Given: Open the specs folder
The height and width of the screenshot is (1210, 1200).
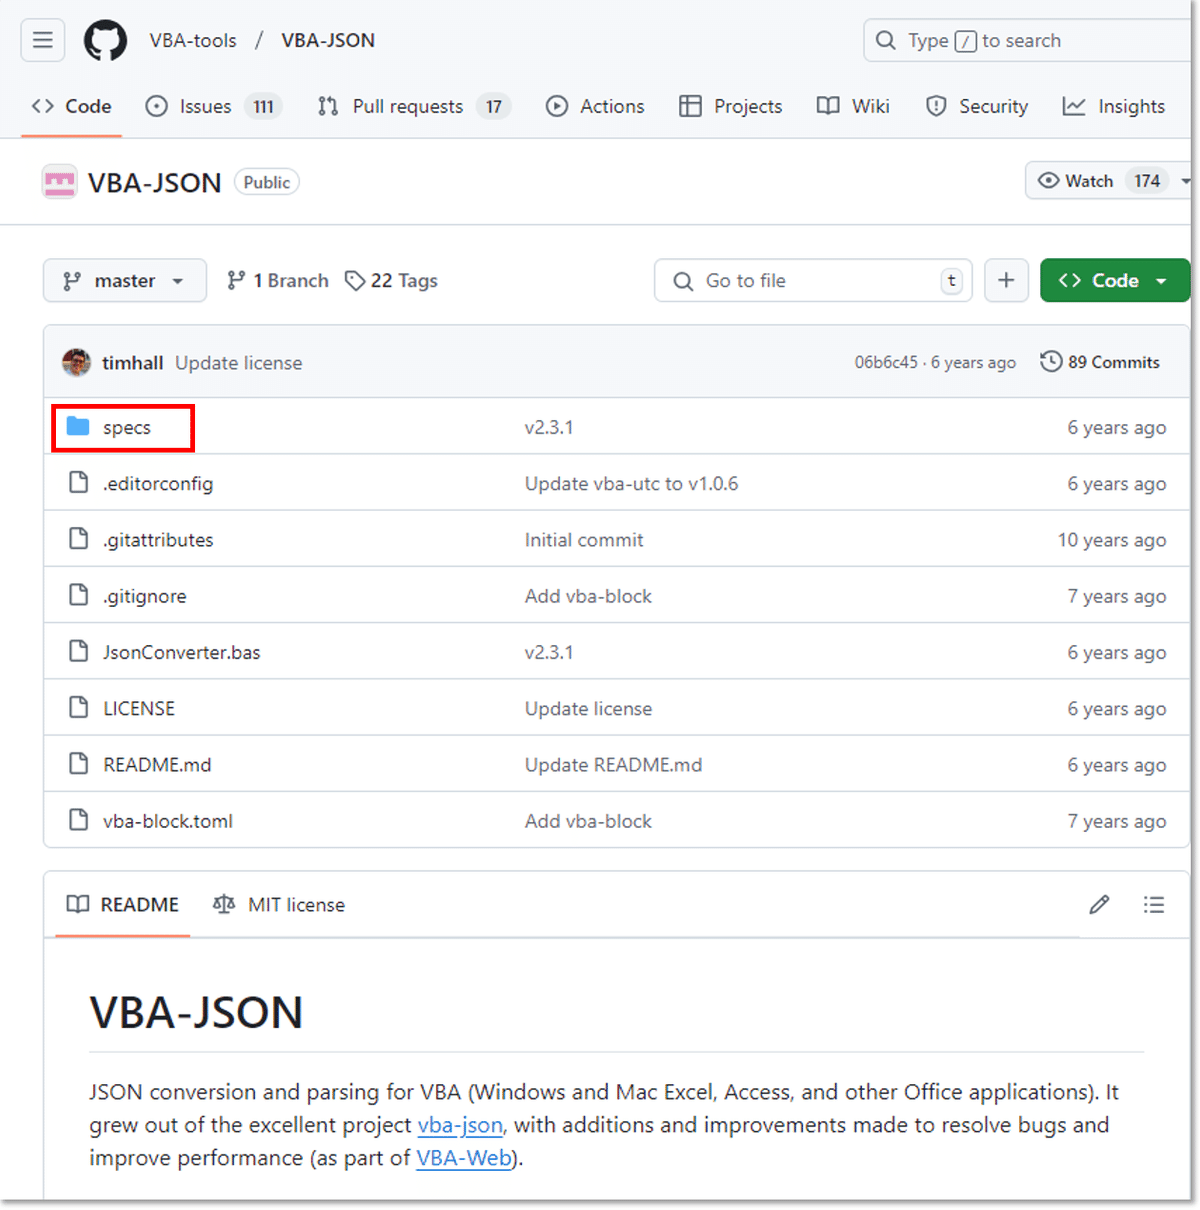Looking at the screenshot, I should pos(126,427).
